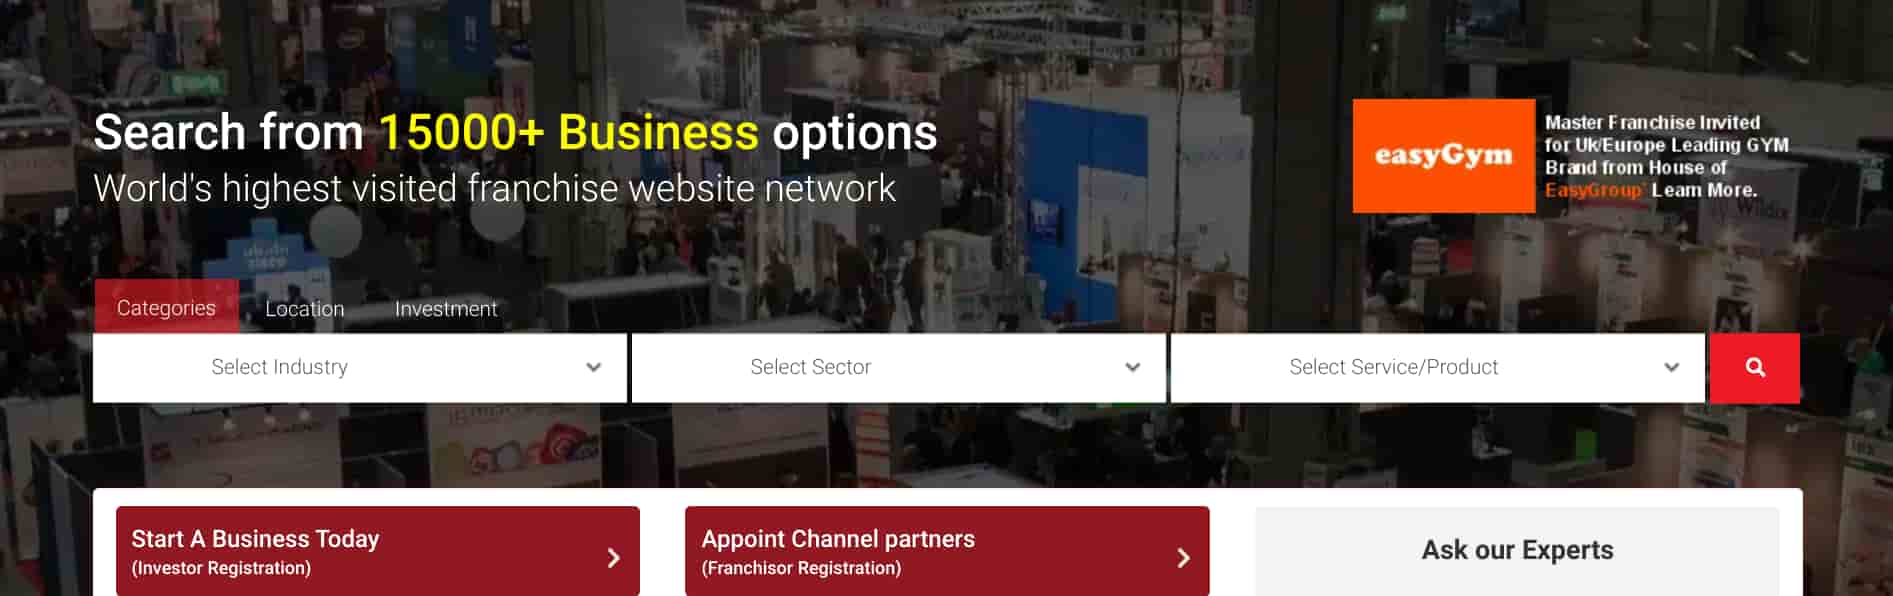Click the chevron arrow inside Select Industry
Viewport: 1893px width, 596px height.
tap(594, 368)
